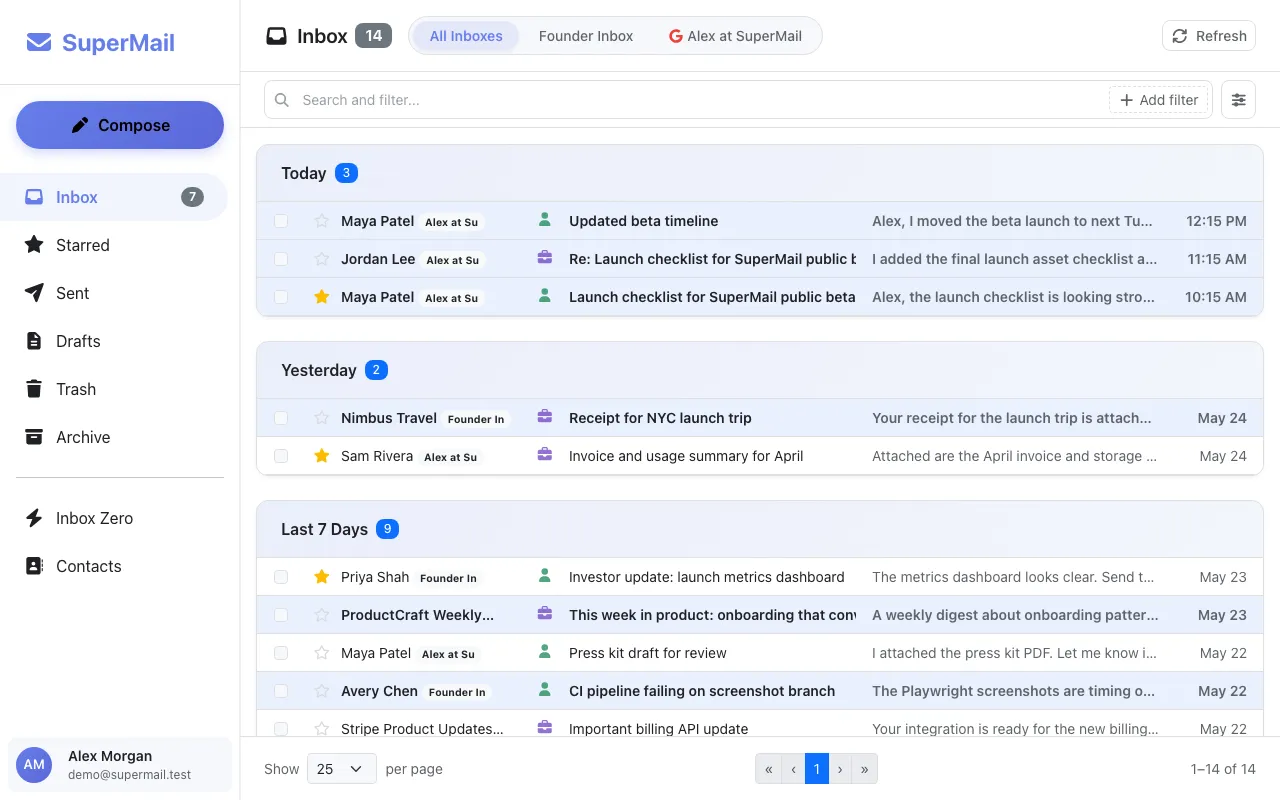Collapse the Last 7 Days section header

click(760, 529)
